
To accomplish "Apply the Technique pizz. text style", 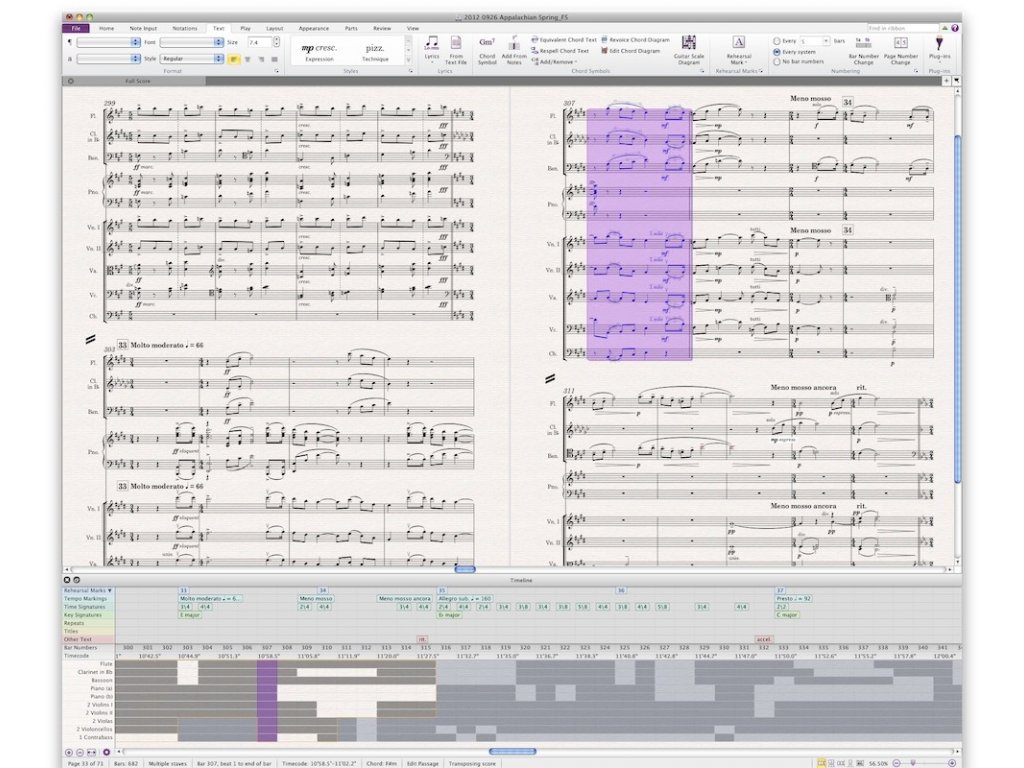I will click(x=375, y=51).
